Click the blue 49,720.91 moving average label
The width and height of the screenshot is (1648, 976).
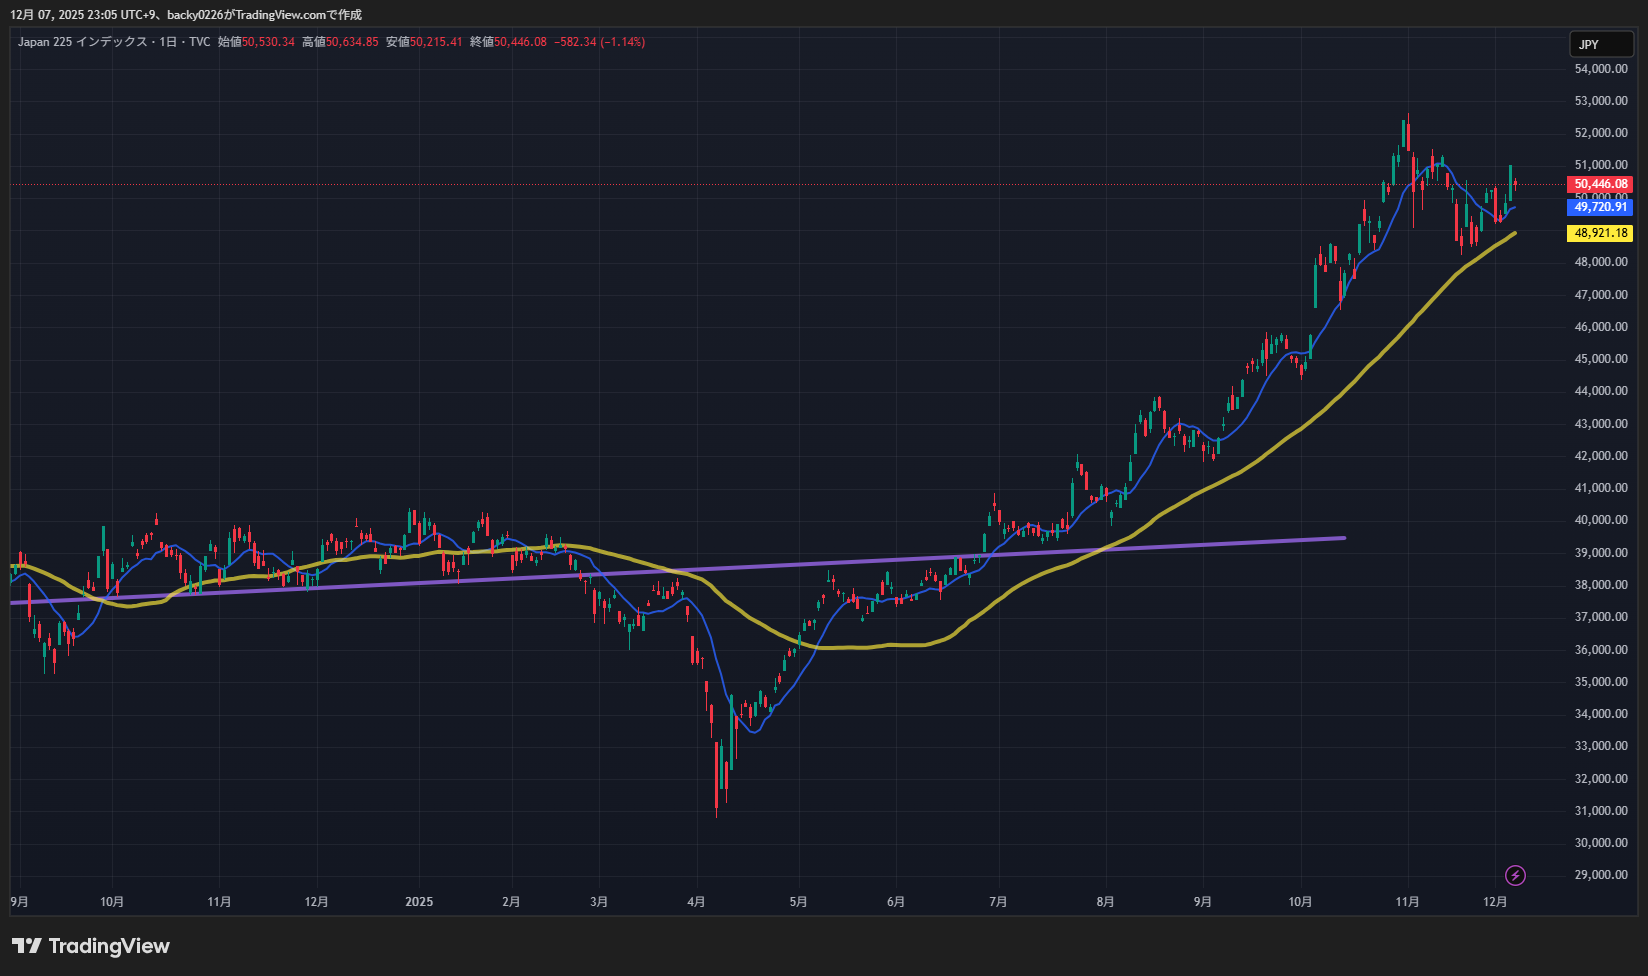click(1600, 207)
